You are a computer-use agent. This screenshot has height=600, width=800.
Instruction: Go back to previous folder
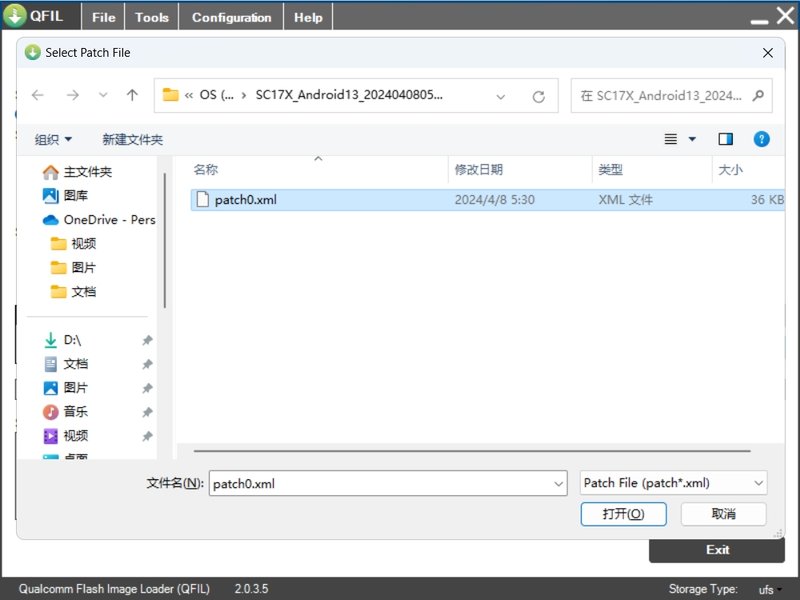click(38, 95)
